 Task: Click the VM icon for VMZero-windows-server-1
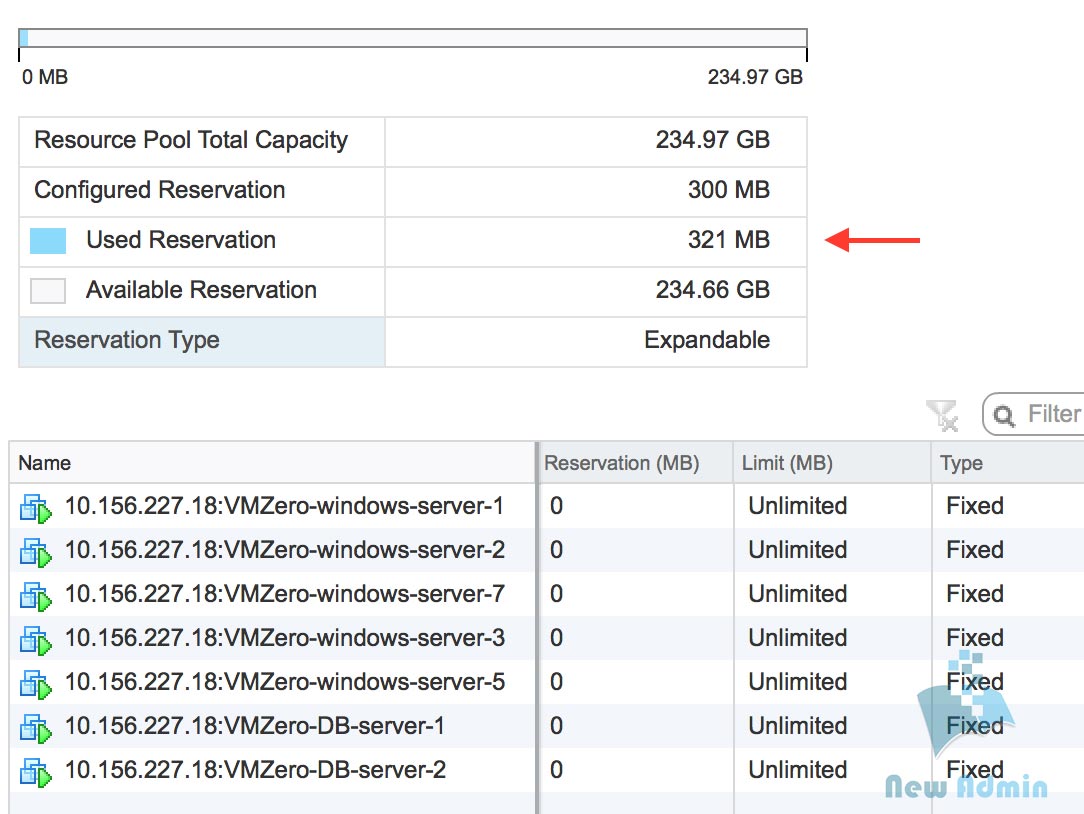tap(35, 508)
